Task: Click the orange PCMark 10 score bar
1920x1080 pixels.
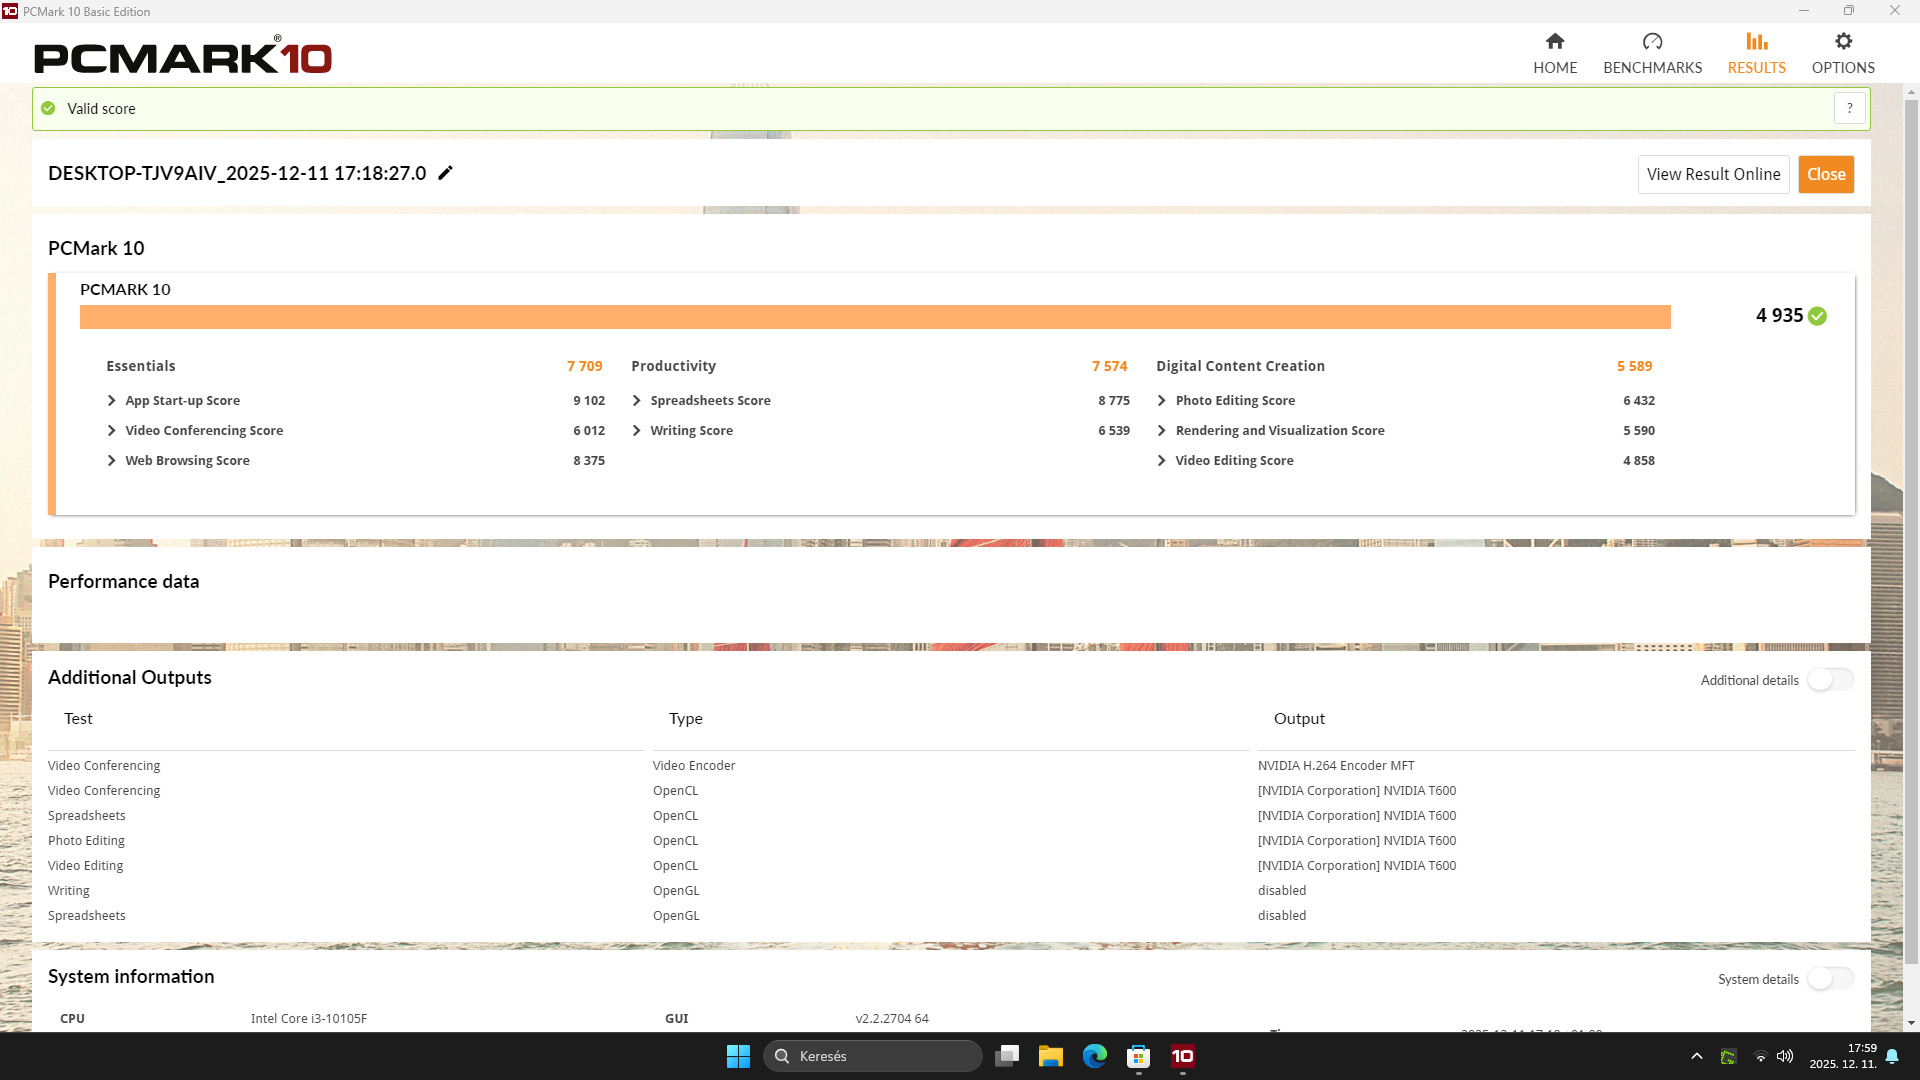Action: (x=875, y=317)
